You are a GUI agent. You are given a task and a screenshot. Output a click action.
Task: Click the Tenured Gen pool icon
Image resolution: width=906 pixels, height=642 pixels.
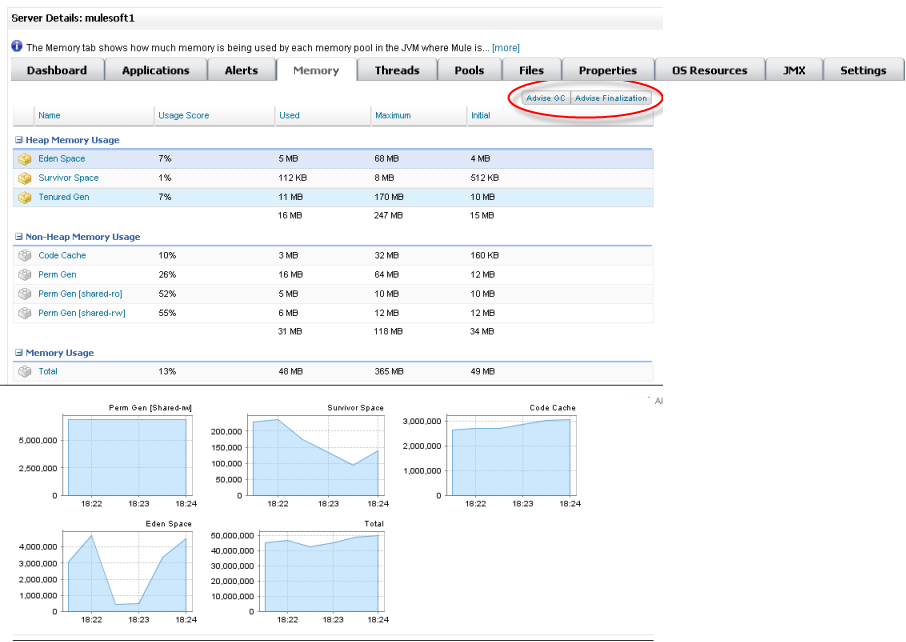(x=25, y=197)
